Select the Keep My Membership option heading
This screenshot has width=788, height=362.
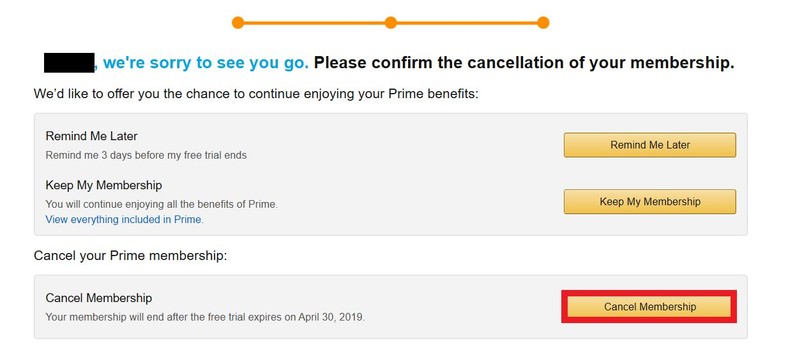pos(104,185)
